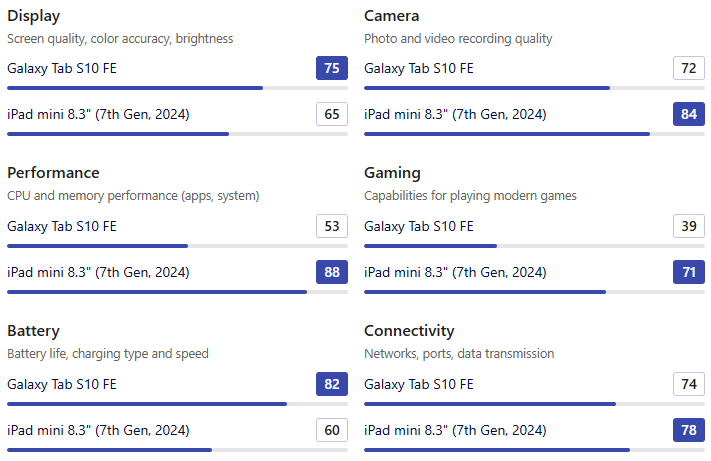Click Galaxy Tab S10 FE Connectivity progress bar

click(534, 404)
